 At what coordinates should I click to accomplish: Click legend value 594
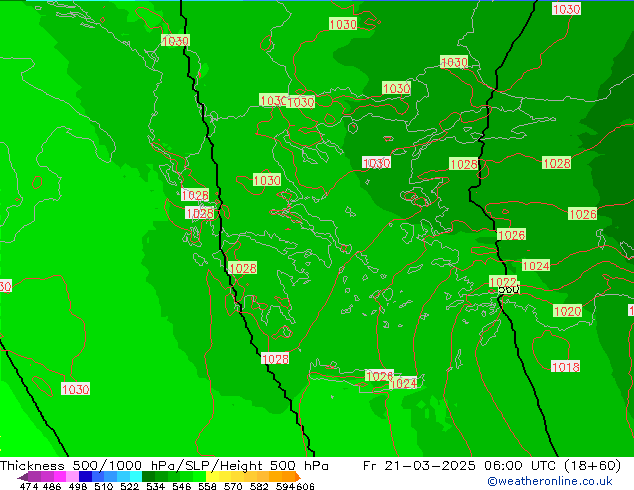(x=285, y=486)
